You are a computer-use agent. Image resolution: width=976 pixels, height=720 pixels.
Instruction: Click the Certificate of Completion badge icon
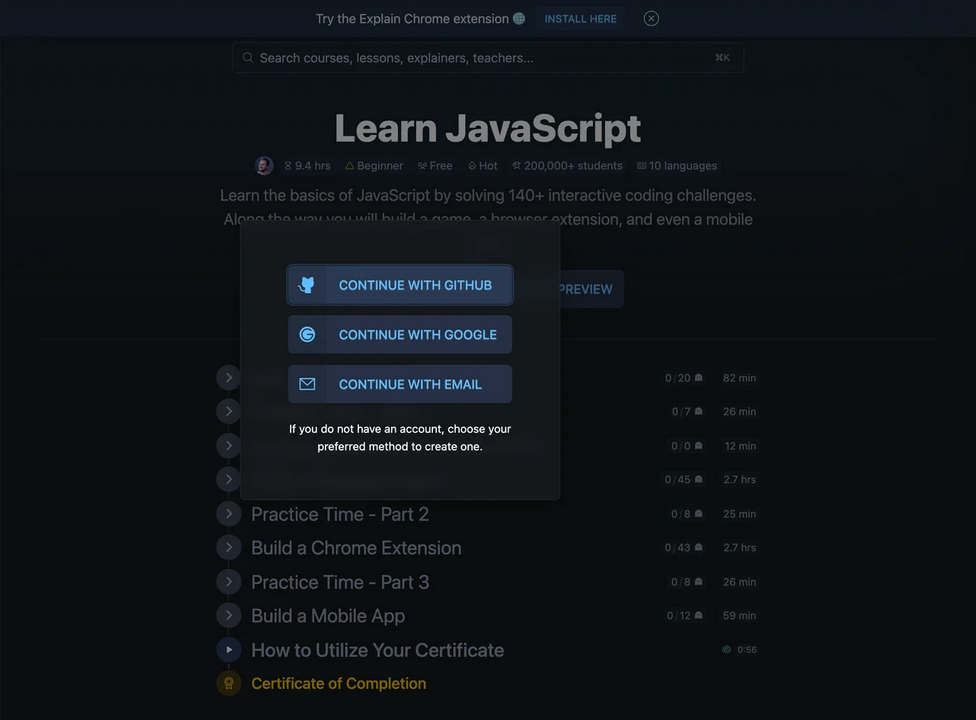(228, 683)
